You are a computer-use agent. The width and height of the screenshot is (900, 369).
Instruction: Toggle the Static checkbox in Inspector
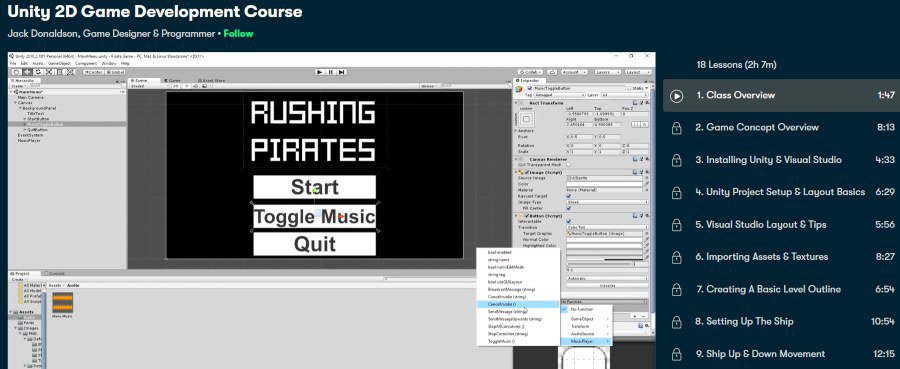tap(629, 88)
